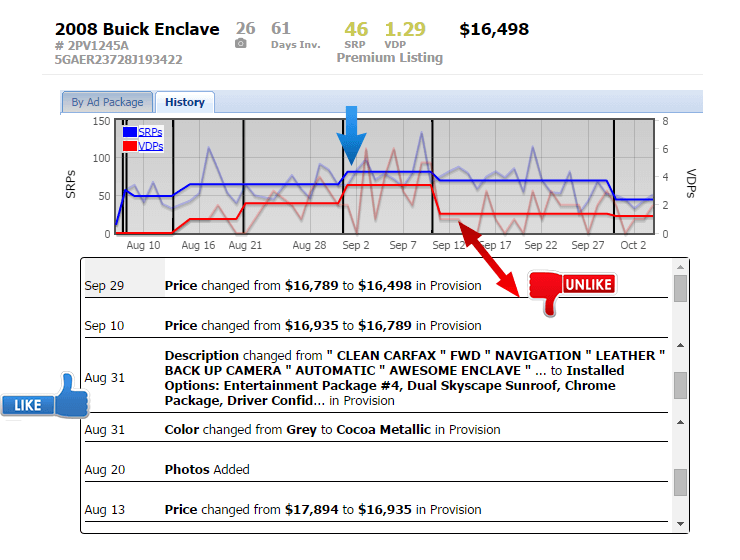The width and height of the screenshot is (740, 560).
Task: Click the 61 Days Inv. value
Action: tap(281, 28)
